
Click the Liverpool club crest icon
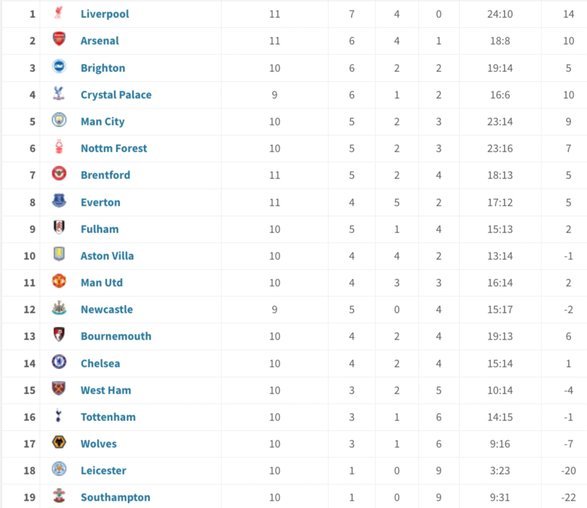[x=58, y=13]
